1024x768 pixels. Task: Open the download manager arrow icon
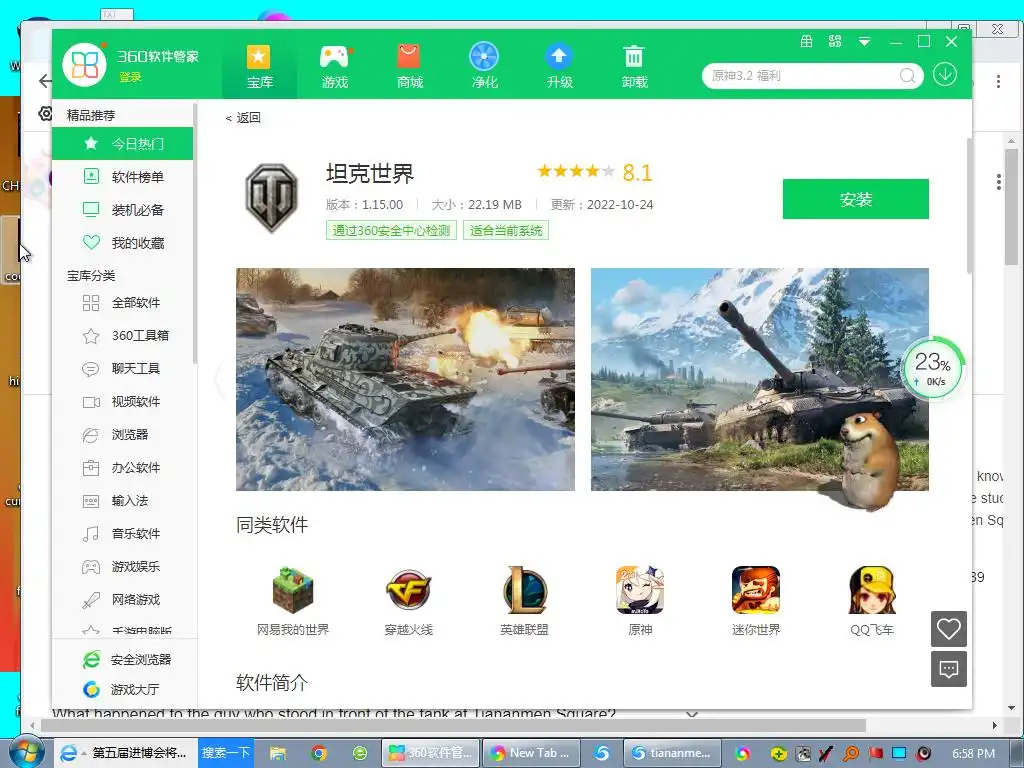click(944, 74)
